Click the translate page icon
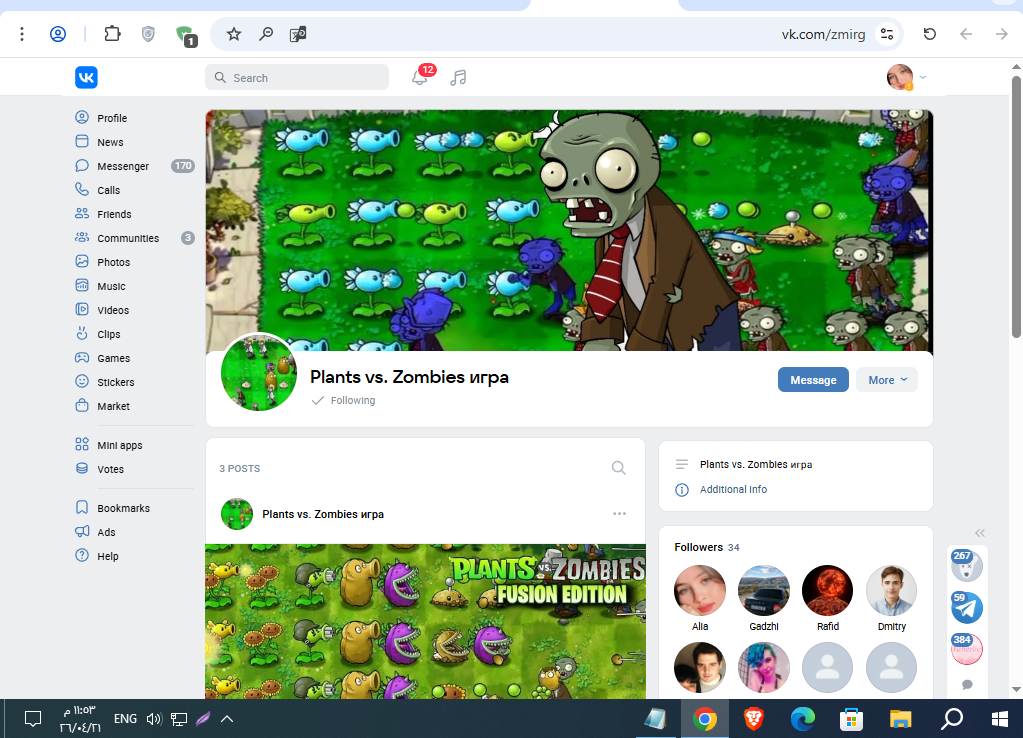This screenshot has height=738, width=1023. [298, 34]
